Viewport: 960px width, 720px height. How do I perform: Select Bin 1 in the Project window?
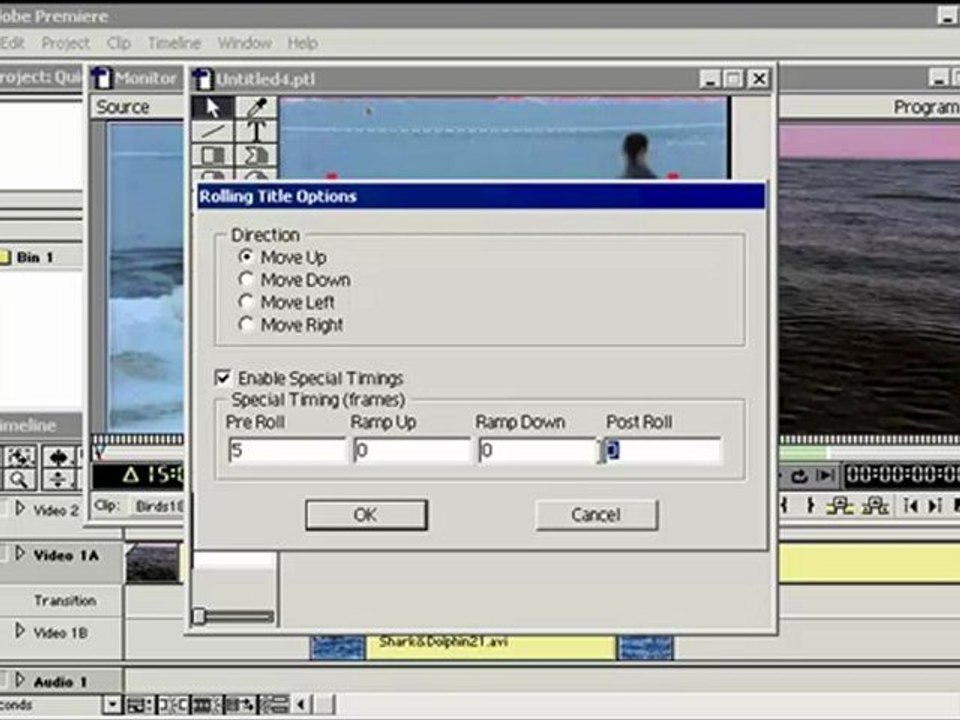point(34,257)
